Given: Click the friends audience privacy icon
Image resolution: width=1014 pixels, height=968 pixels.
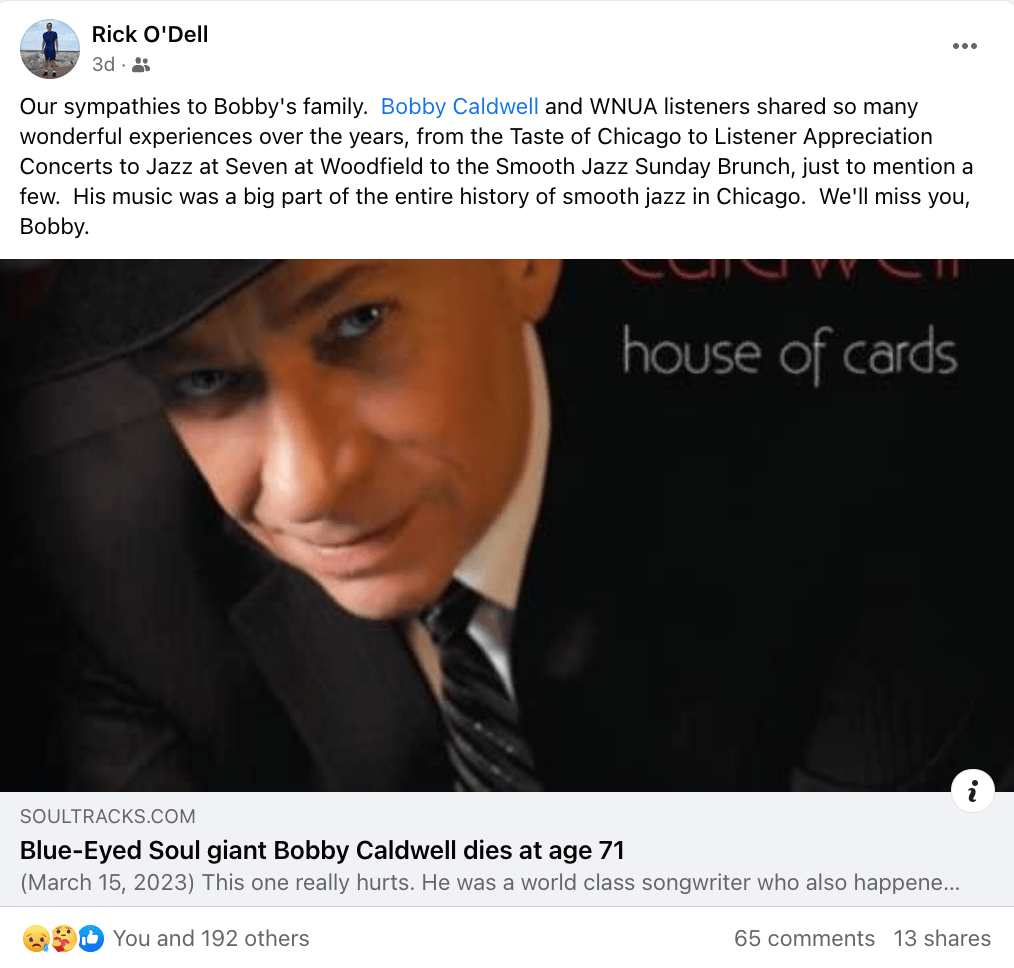Looking at the screenshot, I should pos(141,65).
